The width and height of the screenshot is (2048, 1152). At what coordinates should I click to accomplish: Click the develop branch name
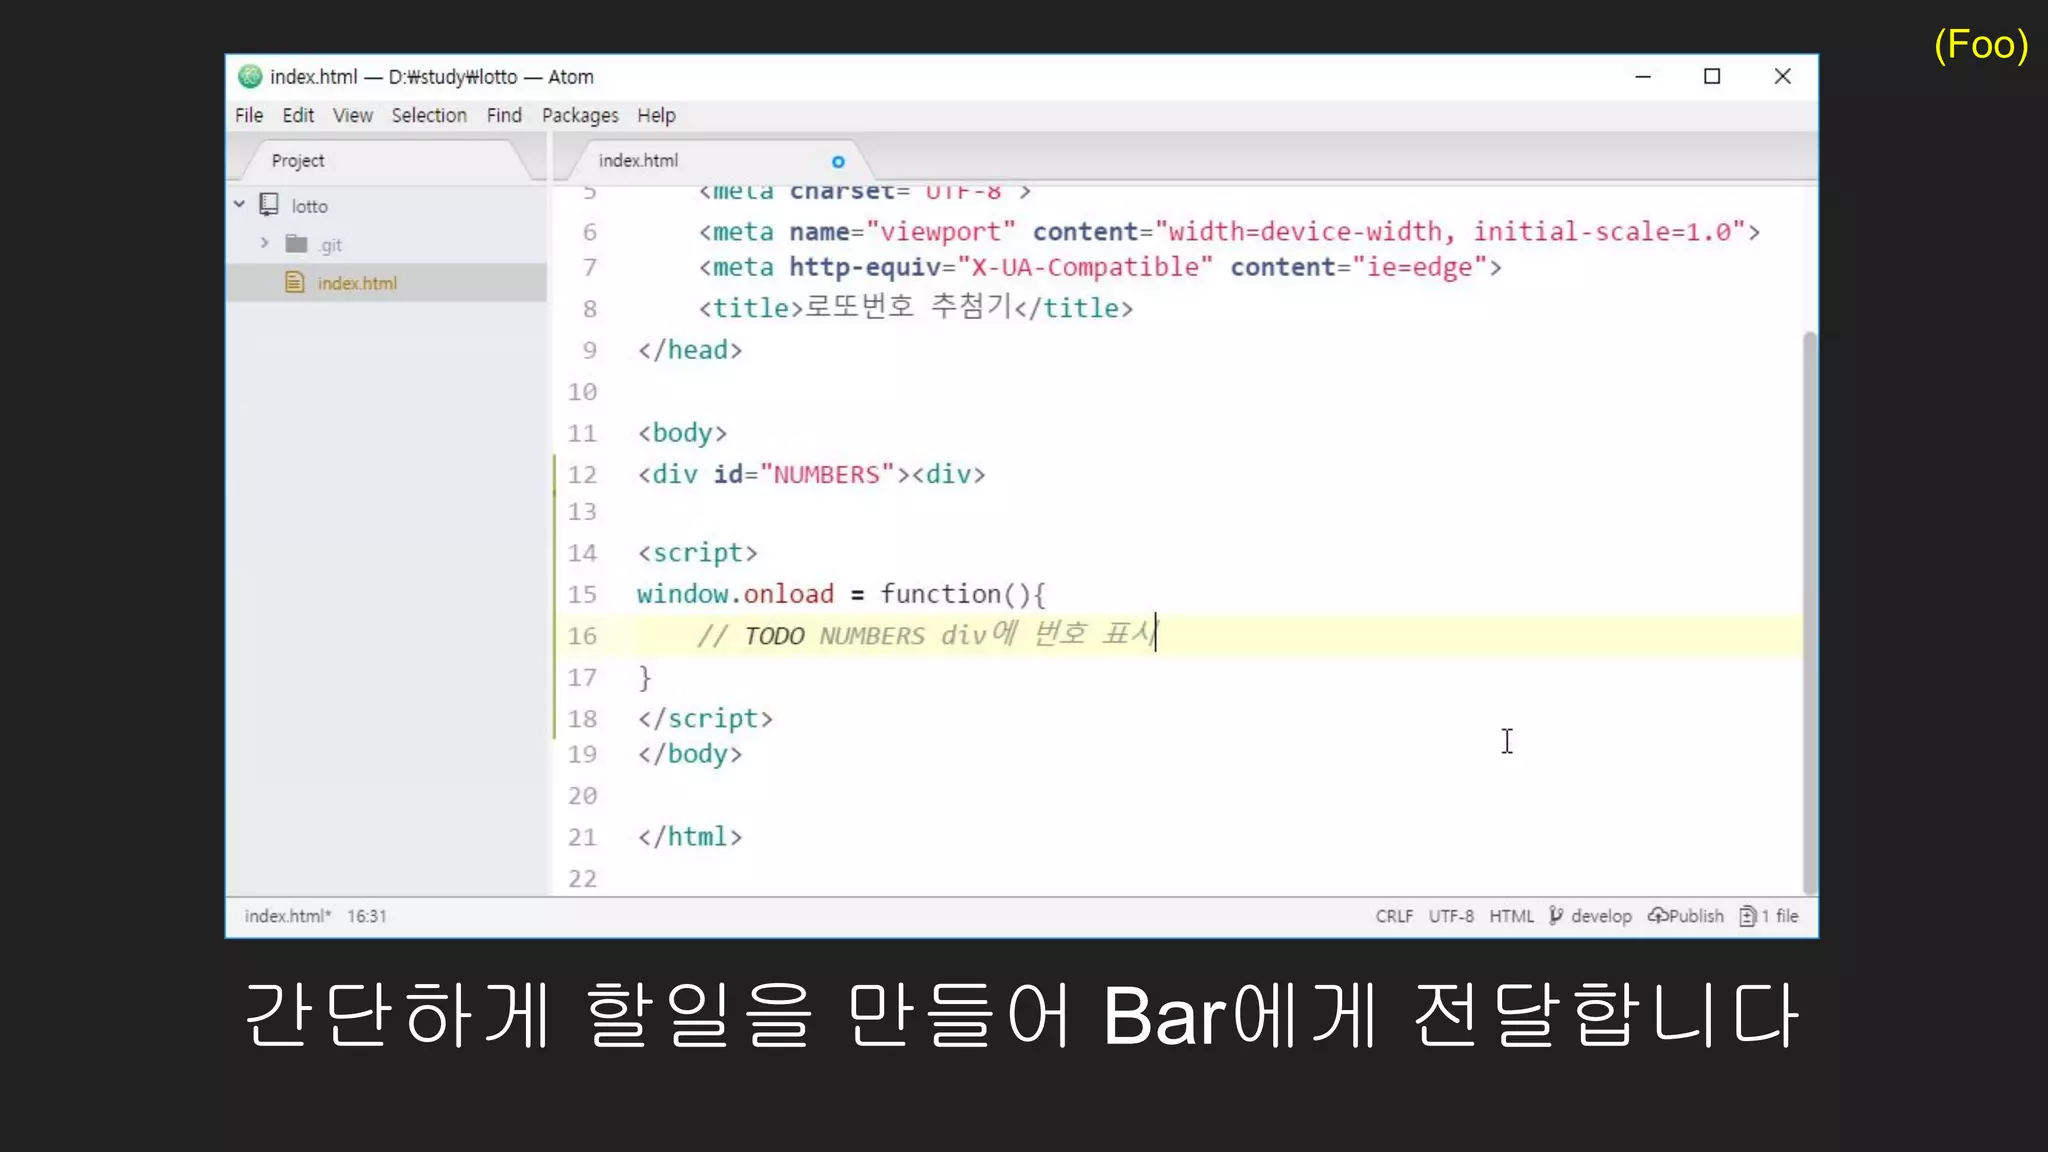(1601, 916)
